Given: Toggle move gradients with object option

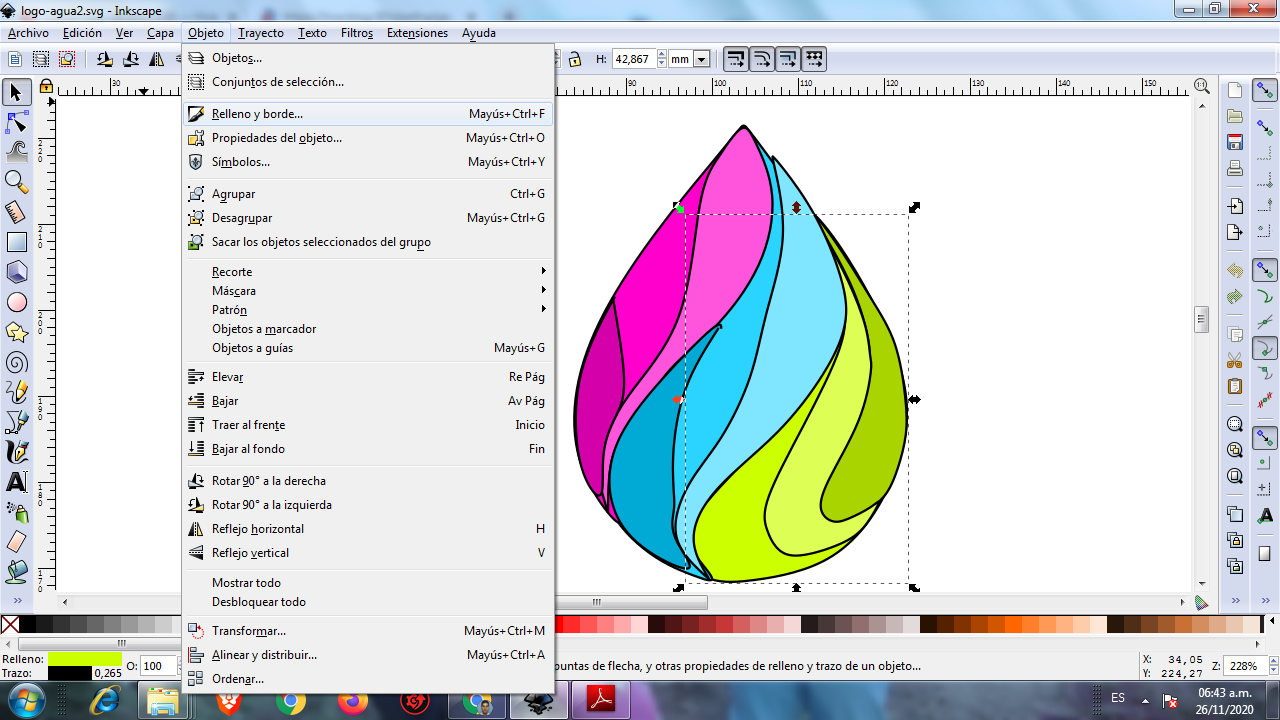Looking at the screenshot, I should point(788,59).
